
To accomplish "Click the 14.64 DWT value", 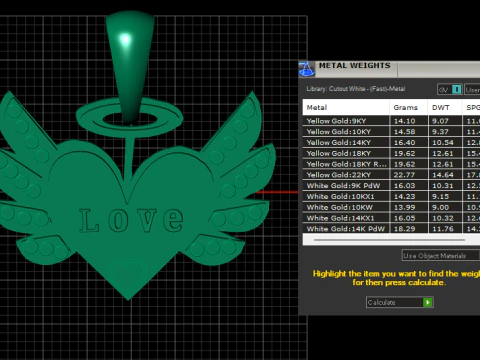I will (443, 175).
